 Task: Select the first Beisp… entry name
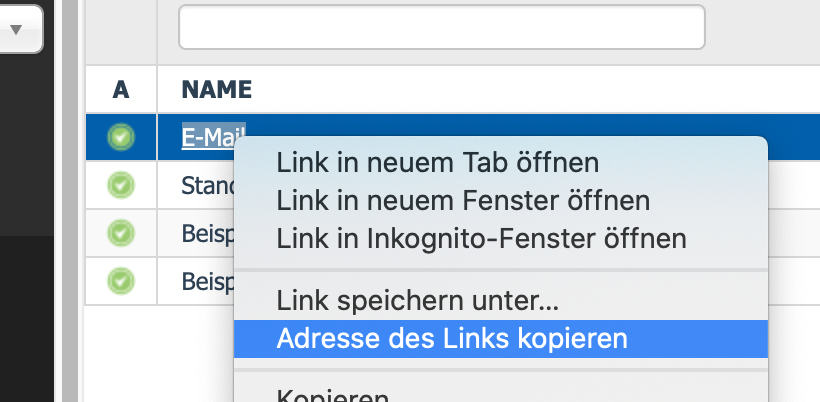(x=206, y=233)
